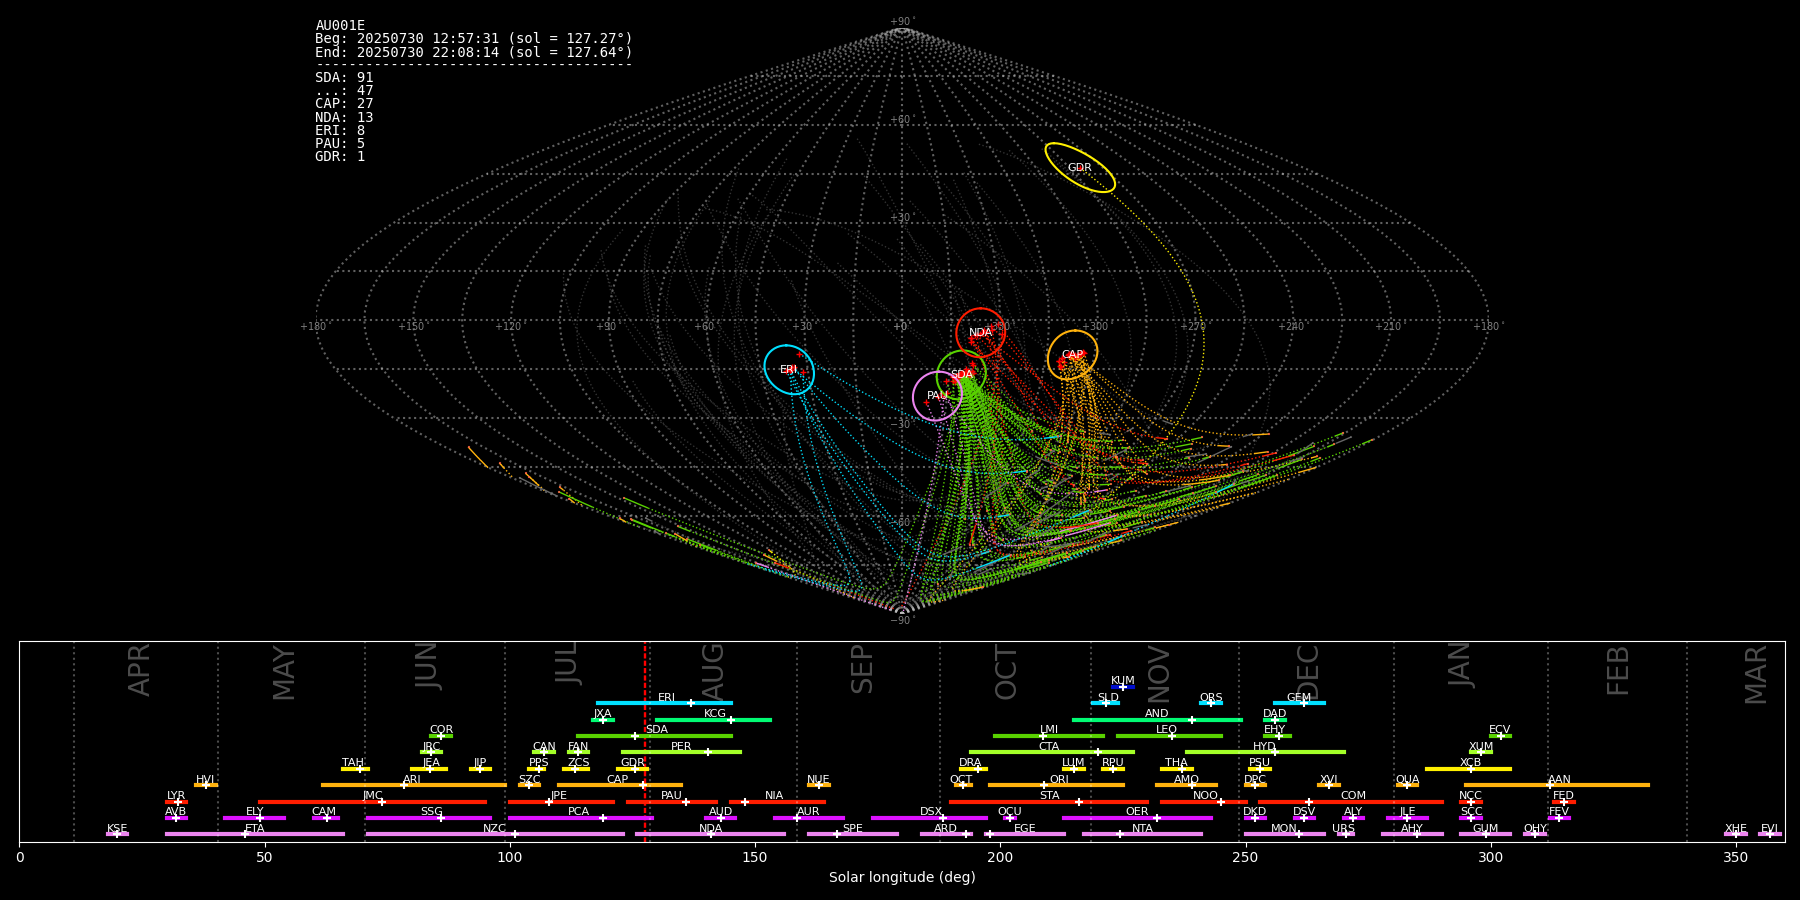Select the ECV shower label in the timeline
The image size is (1800, 900).
click(x=1499, y=730)
